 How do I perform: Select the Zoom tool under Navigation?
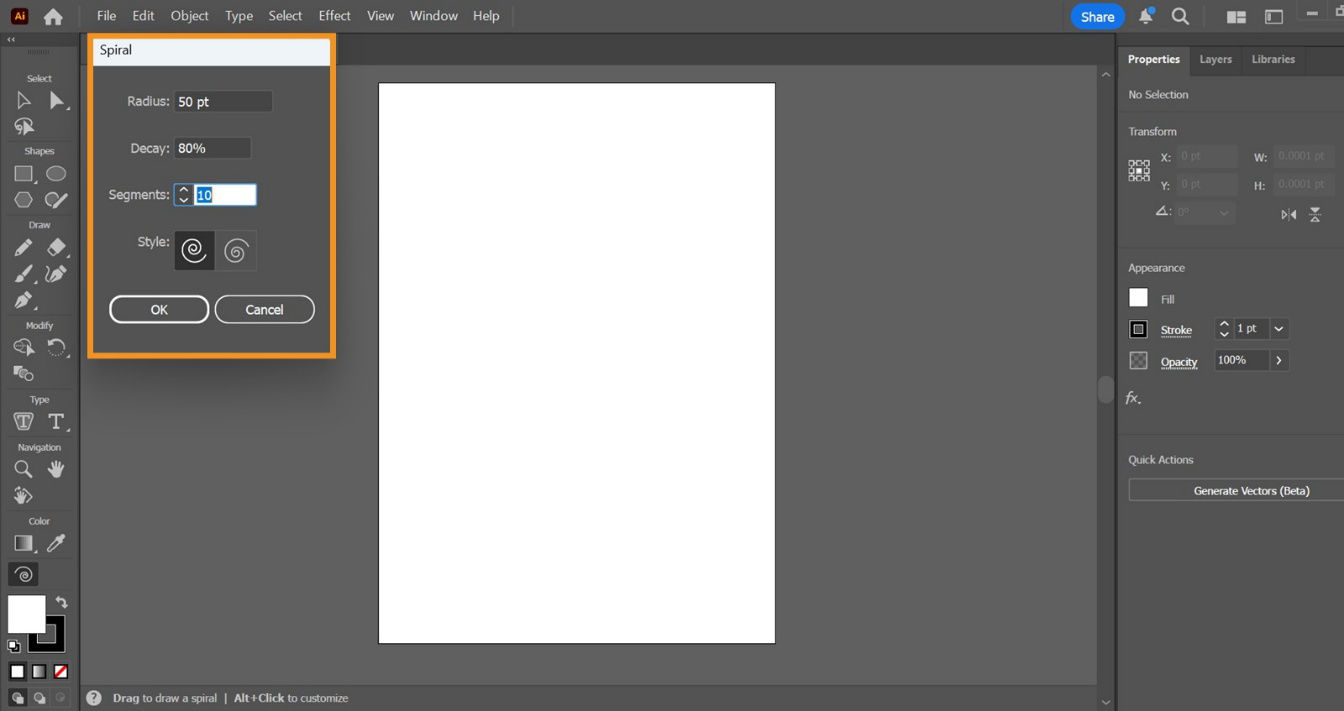point(23,469)
